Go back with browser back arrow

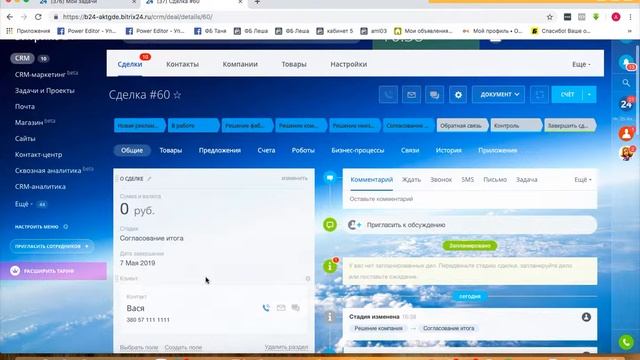tap(10, 17)
